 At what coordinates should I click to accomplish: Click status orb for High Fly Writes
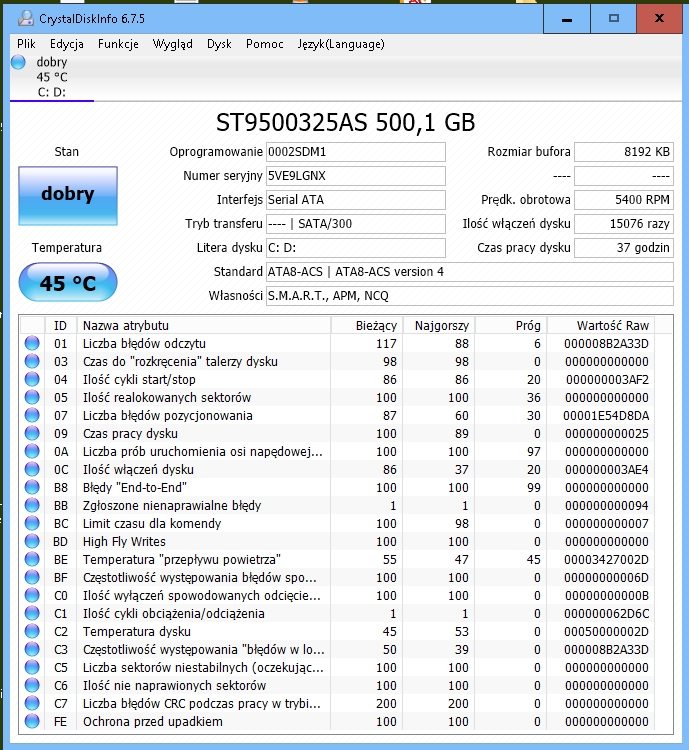(x=32, y=541)
